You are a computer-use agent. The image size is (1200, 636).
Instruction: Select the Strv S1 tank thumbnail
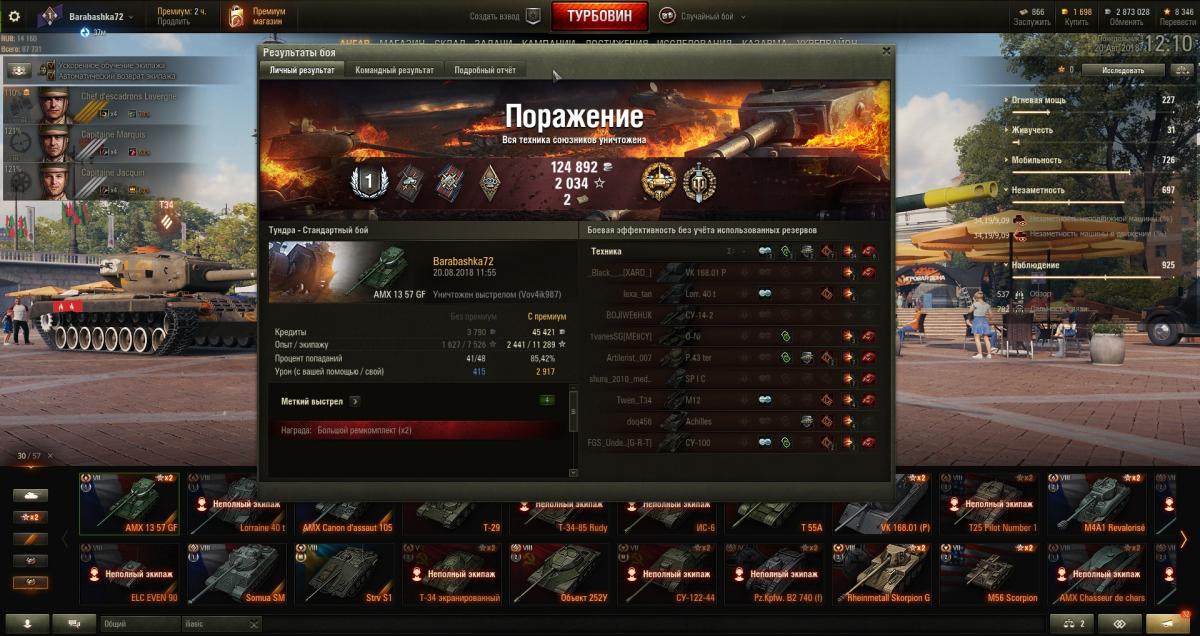[x=343, y=575]
